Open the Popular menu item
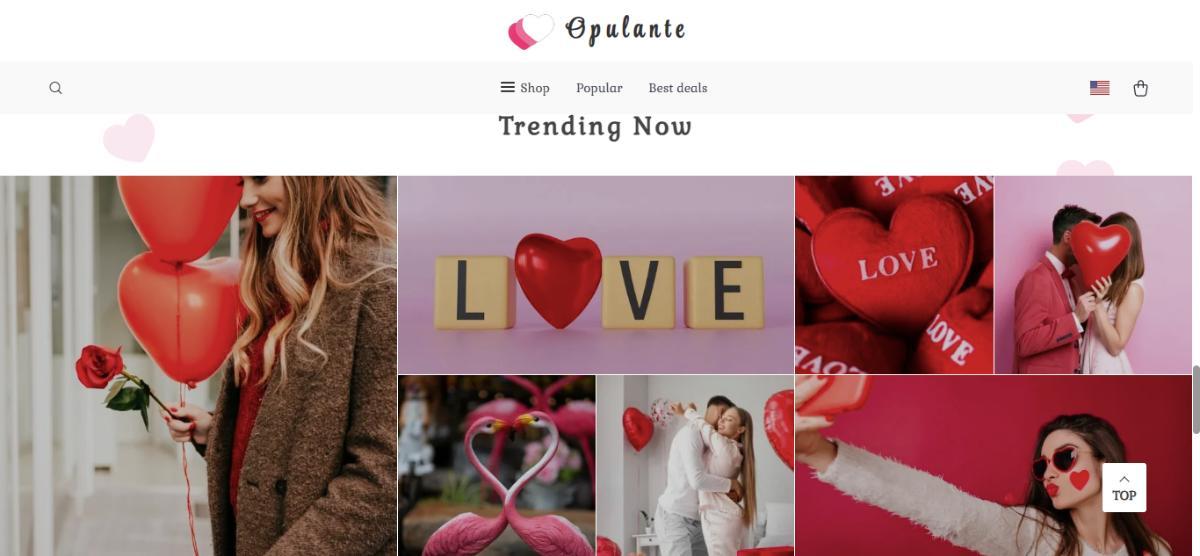Viewport: 1200px width, 556px height. [x=599, y=88]
